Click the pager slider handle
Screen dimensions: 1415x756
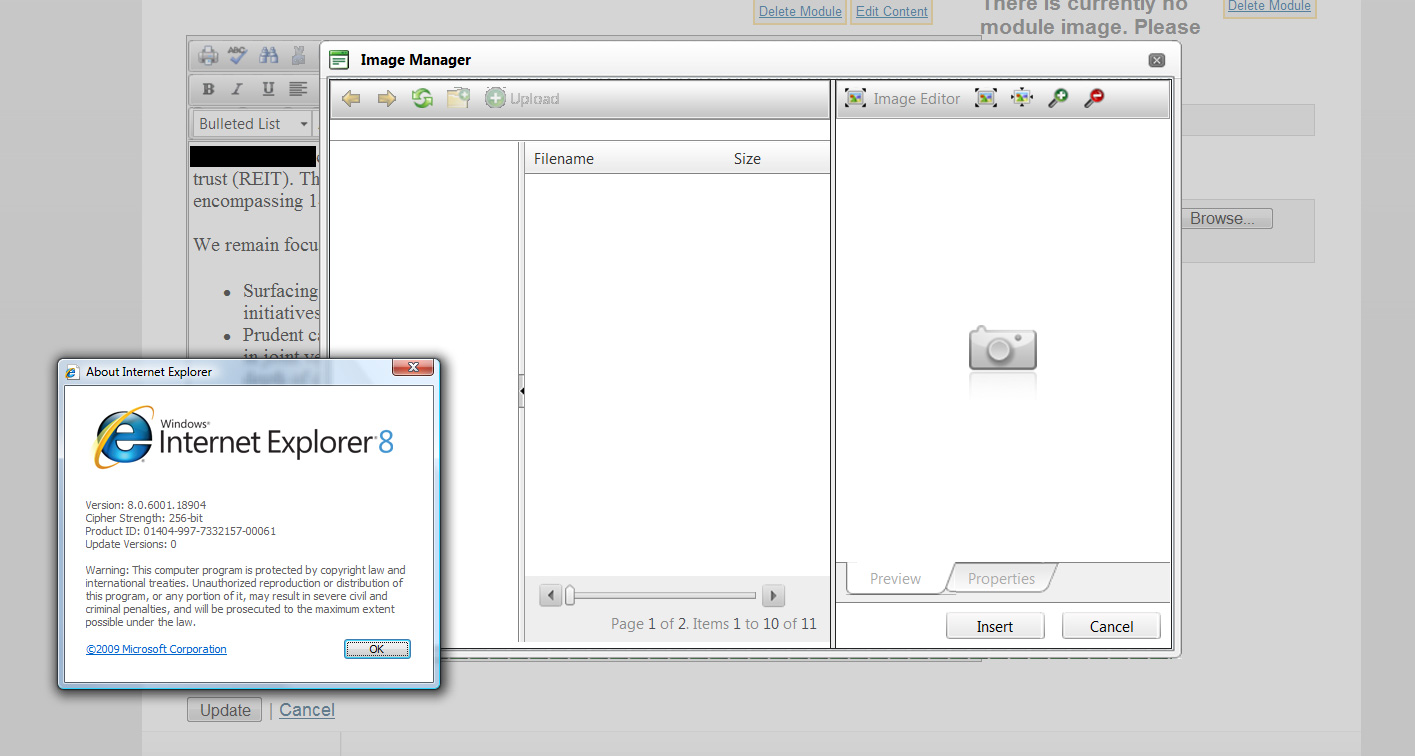pos(570,596)
